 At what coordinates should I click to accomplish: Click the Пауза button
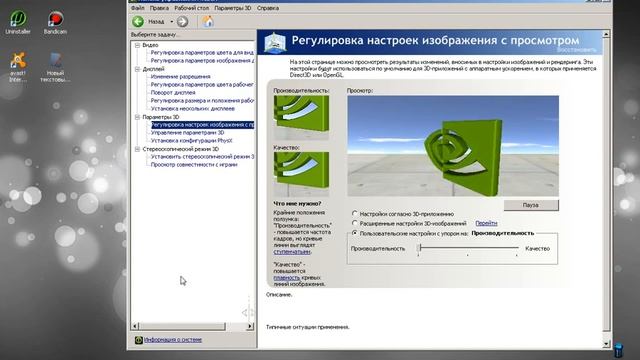click(x=531, y=205)
